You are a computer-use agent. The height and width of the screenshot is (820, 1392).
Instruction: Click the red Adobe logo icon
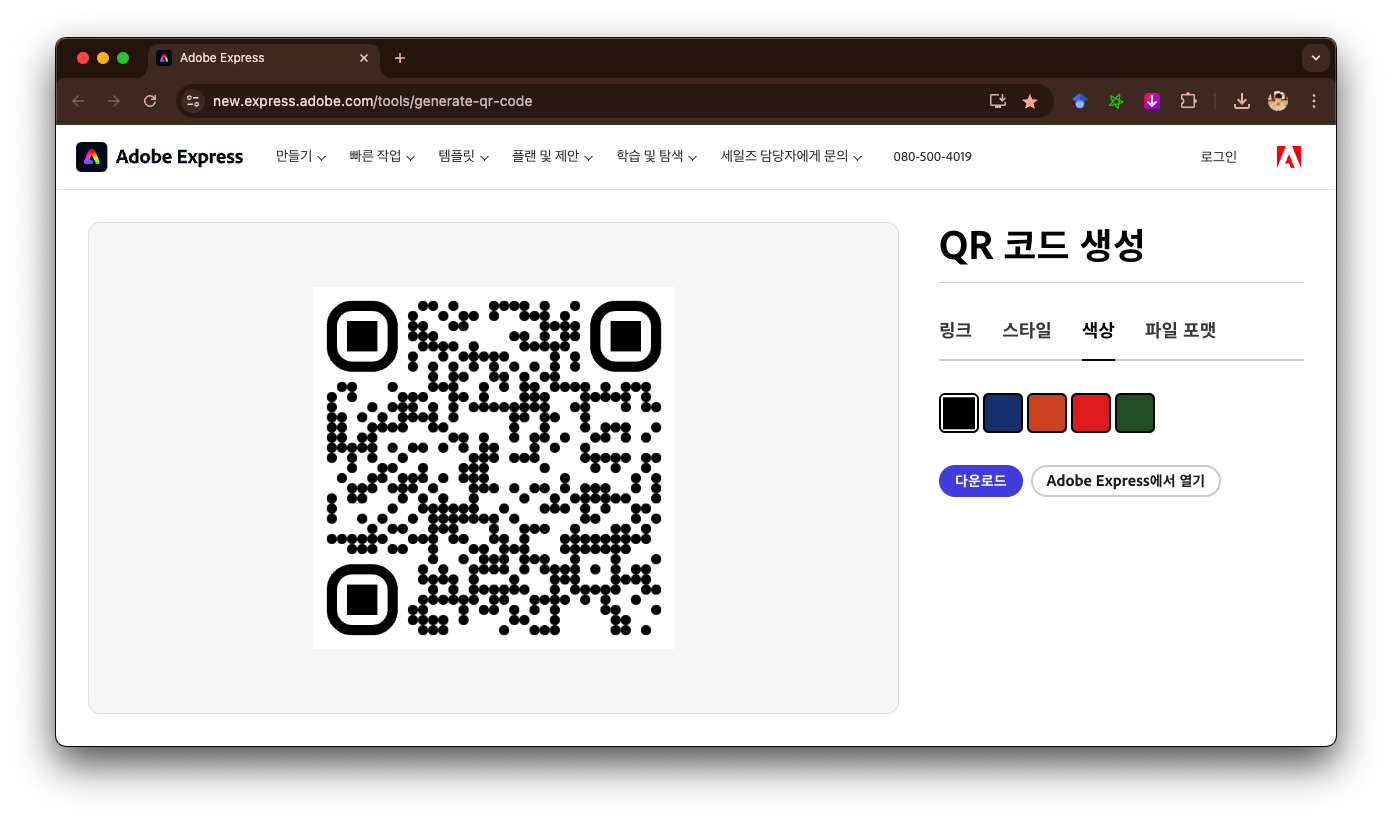1289,157
